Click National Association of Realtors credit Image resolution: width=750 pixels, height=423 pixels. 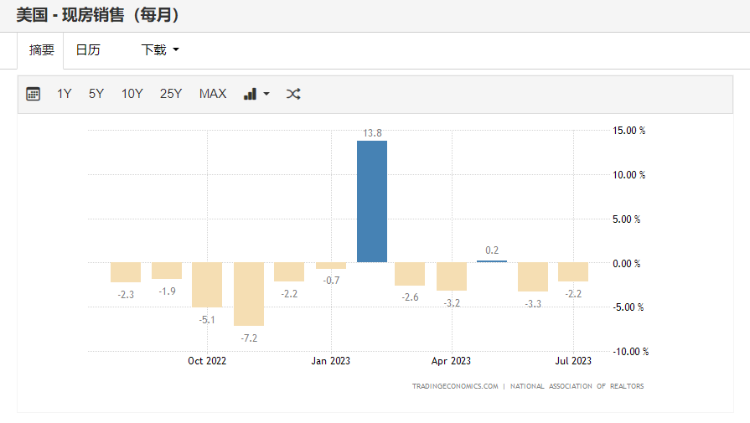coord(577,385)
